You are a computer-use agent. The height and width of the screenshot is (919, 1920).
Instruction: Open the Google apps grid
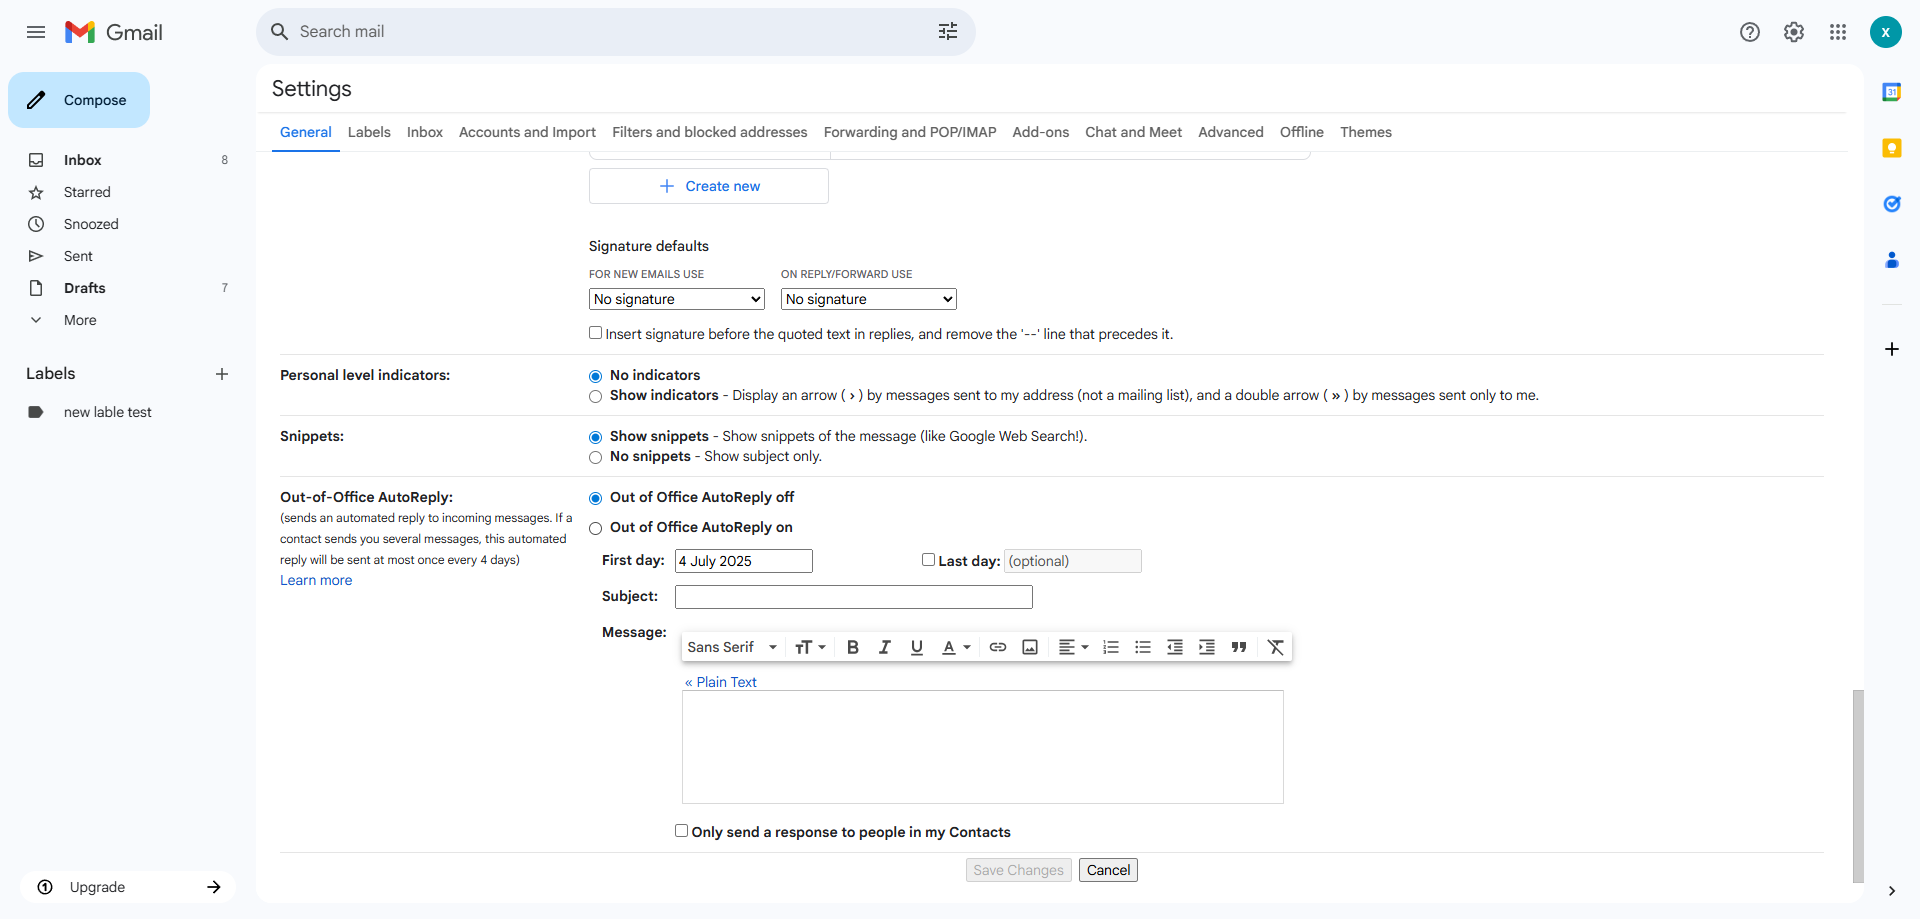(x=1838, y=32)
